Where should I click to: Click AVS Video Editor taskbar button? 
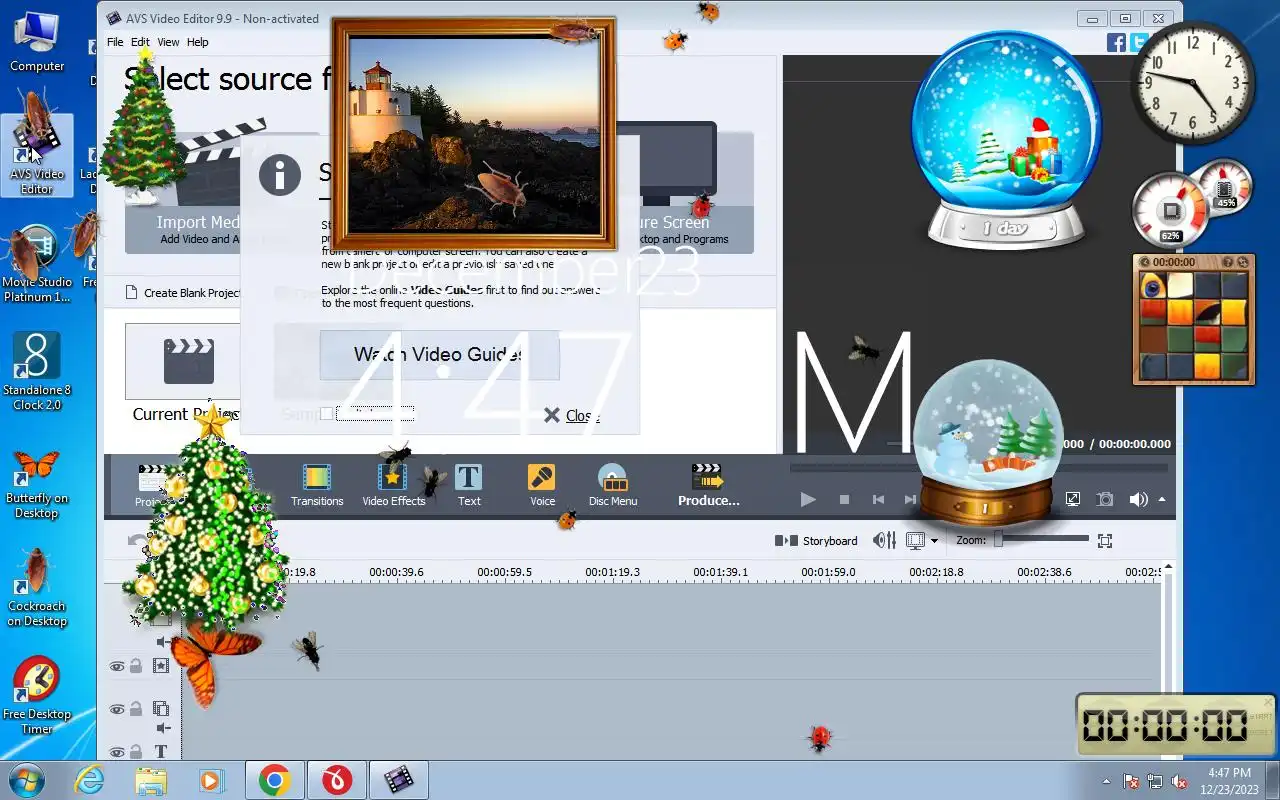[x=399, y=780]
